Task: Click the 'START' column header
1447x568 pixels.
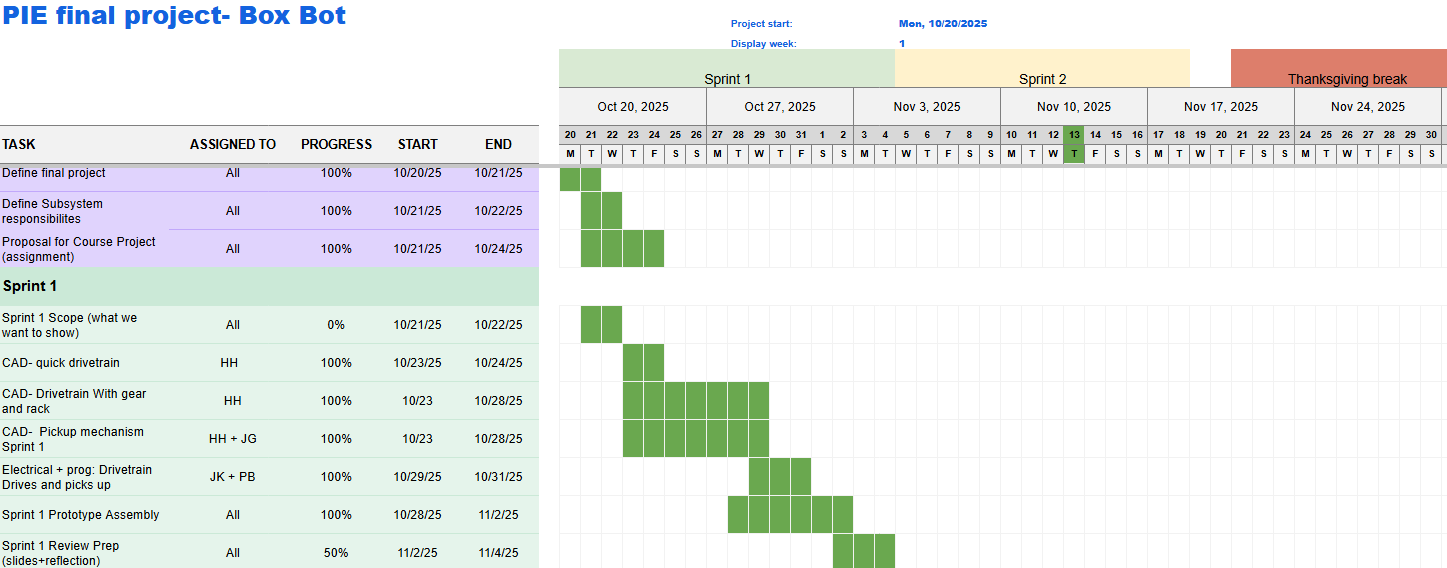Action: click(x=417, y=144)
